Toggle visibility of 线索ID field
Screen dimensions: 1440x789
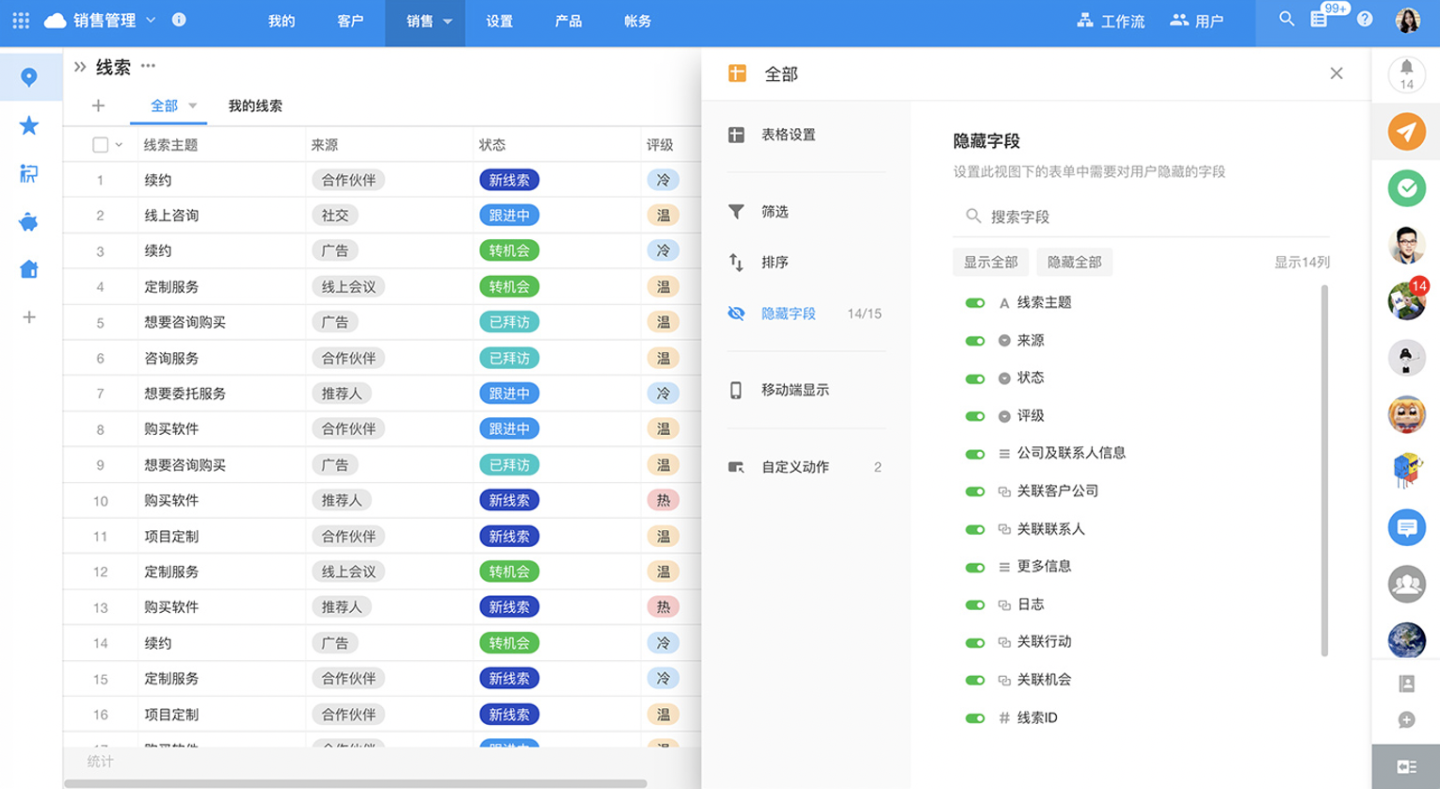[x=975, y=718]
